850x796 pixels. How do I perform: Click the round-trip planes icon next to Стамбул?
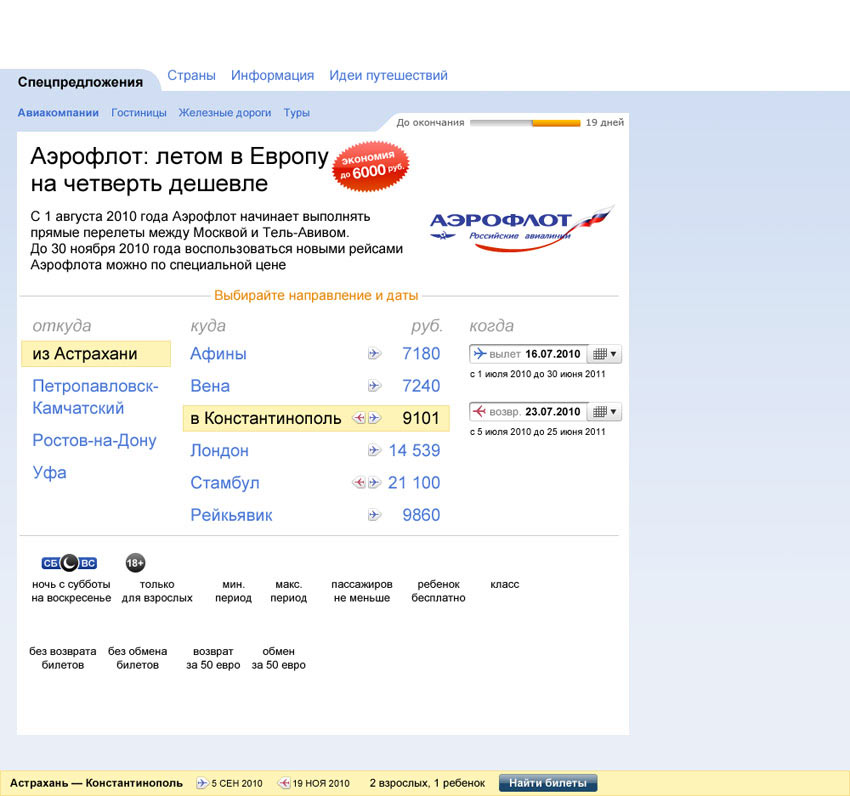(x=366, y=483)
